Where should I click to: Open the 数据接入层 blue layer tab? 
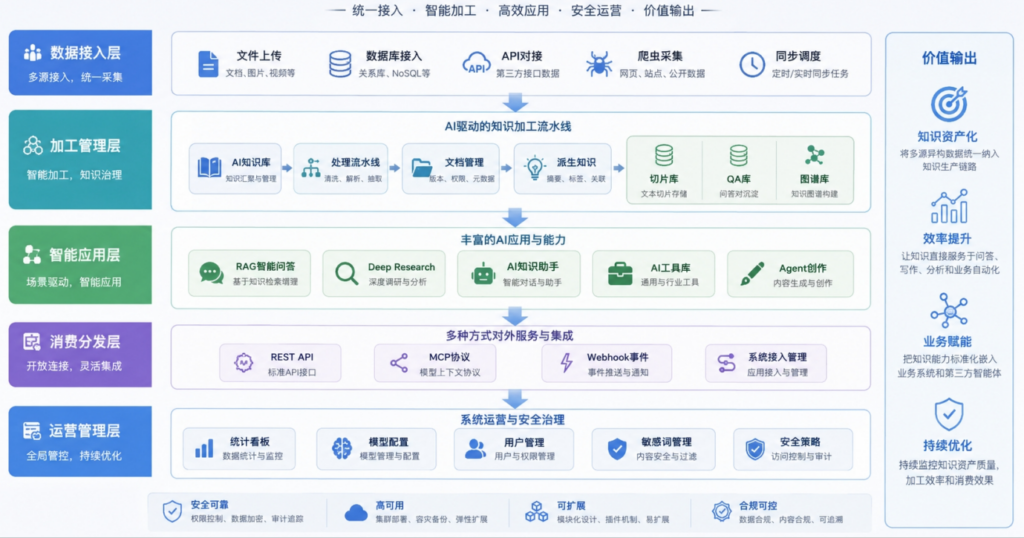click(80, 63)
